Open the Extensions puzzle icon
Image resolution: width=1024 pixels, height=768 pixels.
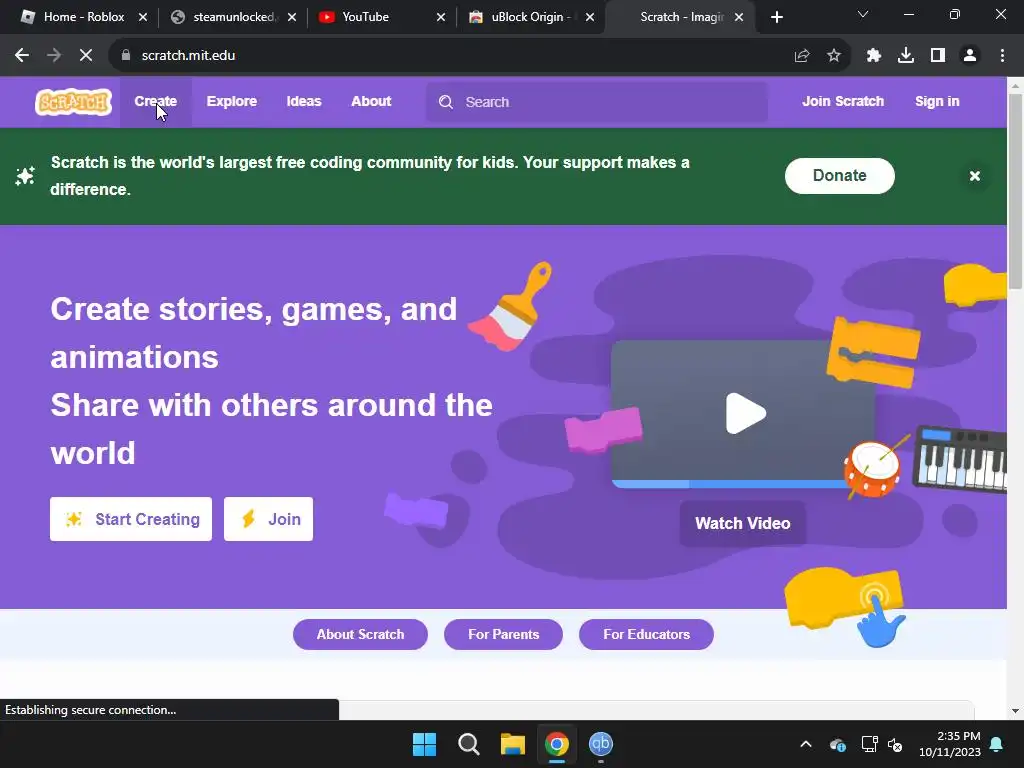[x=874, y=56]
